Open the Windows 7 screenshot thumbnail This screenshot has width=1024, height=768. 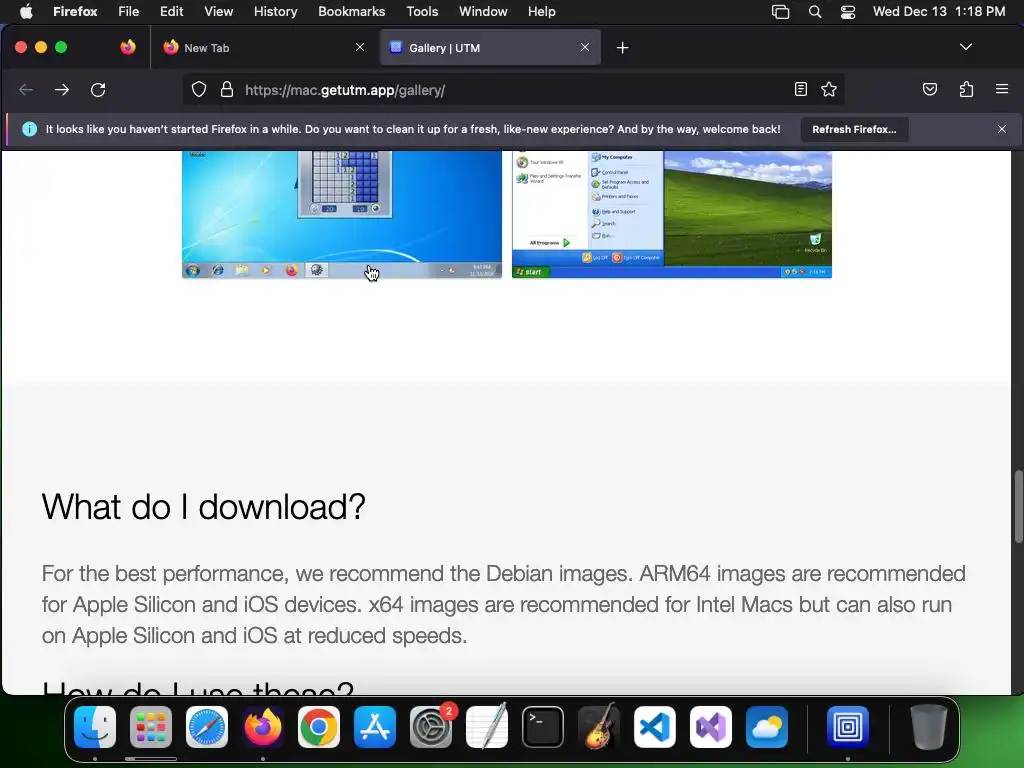pos(342,214)
